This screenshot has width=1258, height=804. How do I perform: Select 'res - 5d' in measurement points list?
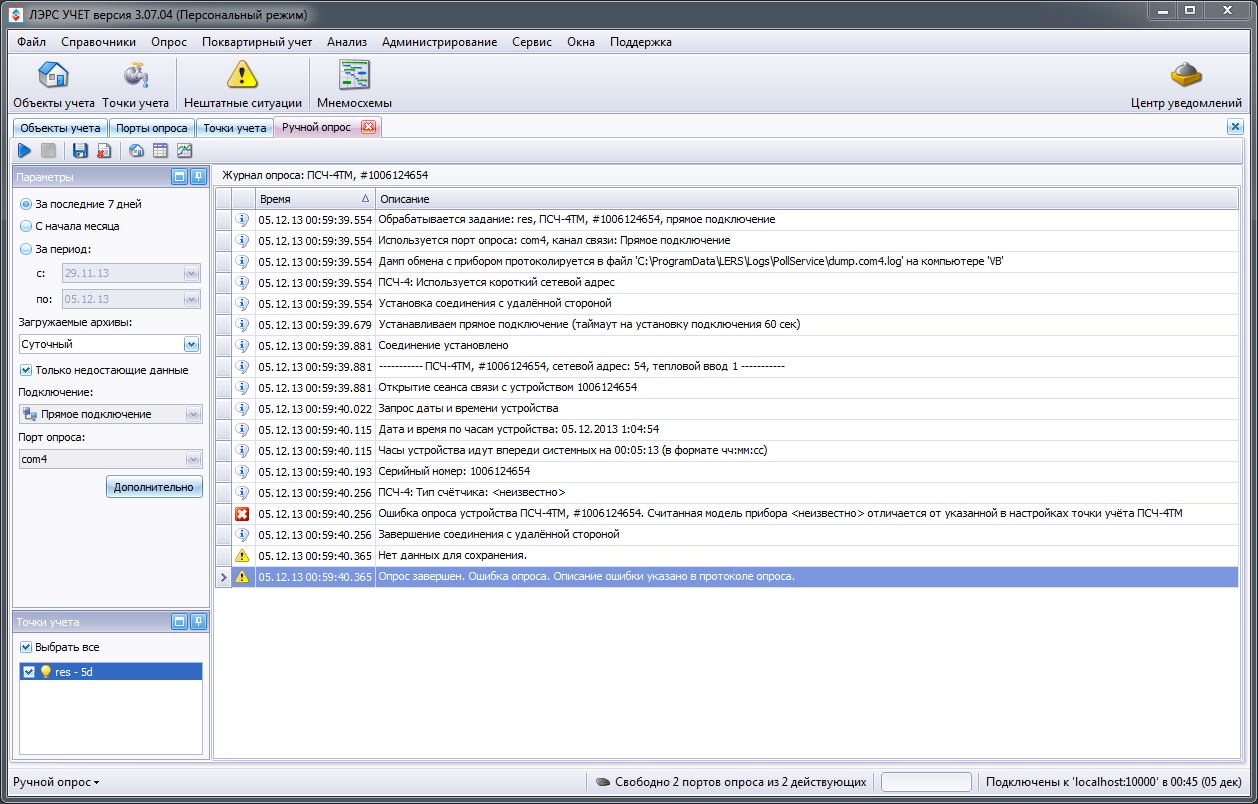pos(111,673)
